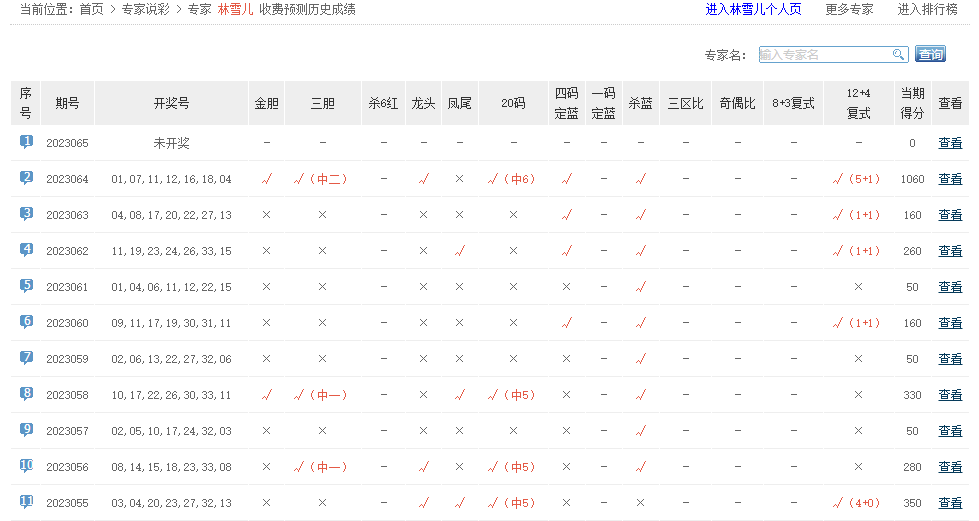Screen dimensions: 979x521
Task: Click the number 4 row badge icon
Action: [26, 250]
